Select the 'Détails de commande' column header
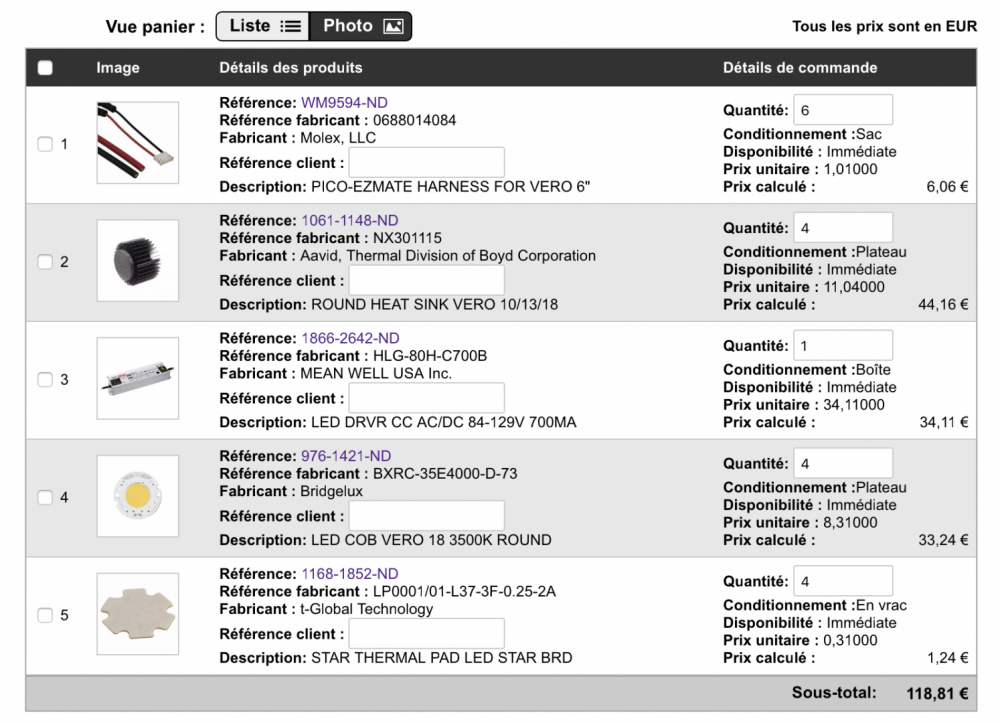1000x723 pixels. 800,68
